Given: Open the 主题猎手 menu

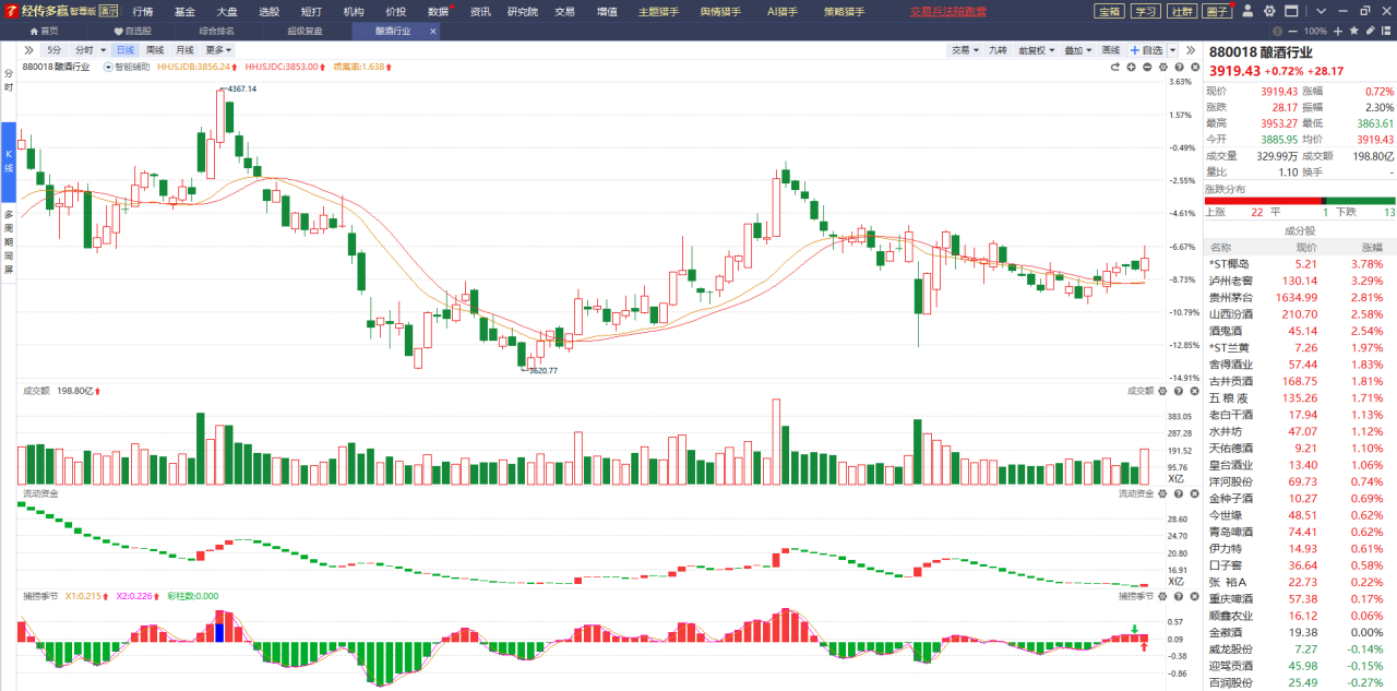Looking at the screenshot, I should click(x=659, y=11).
